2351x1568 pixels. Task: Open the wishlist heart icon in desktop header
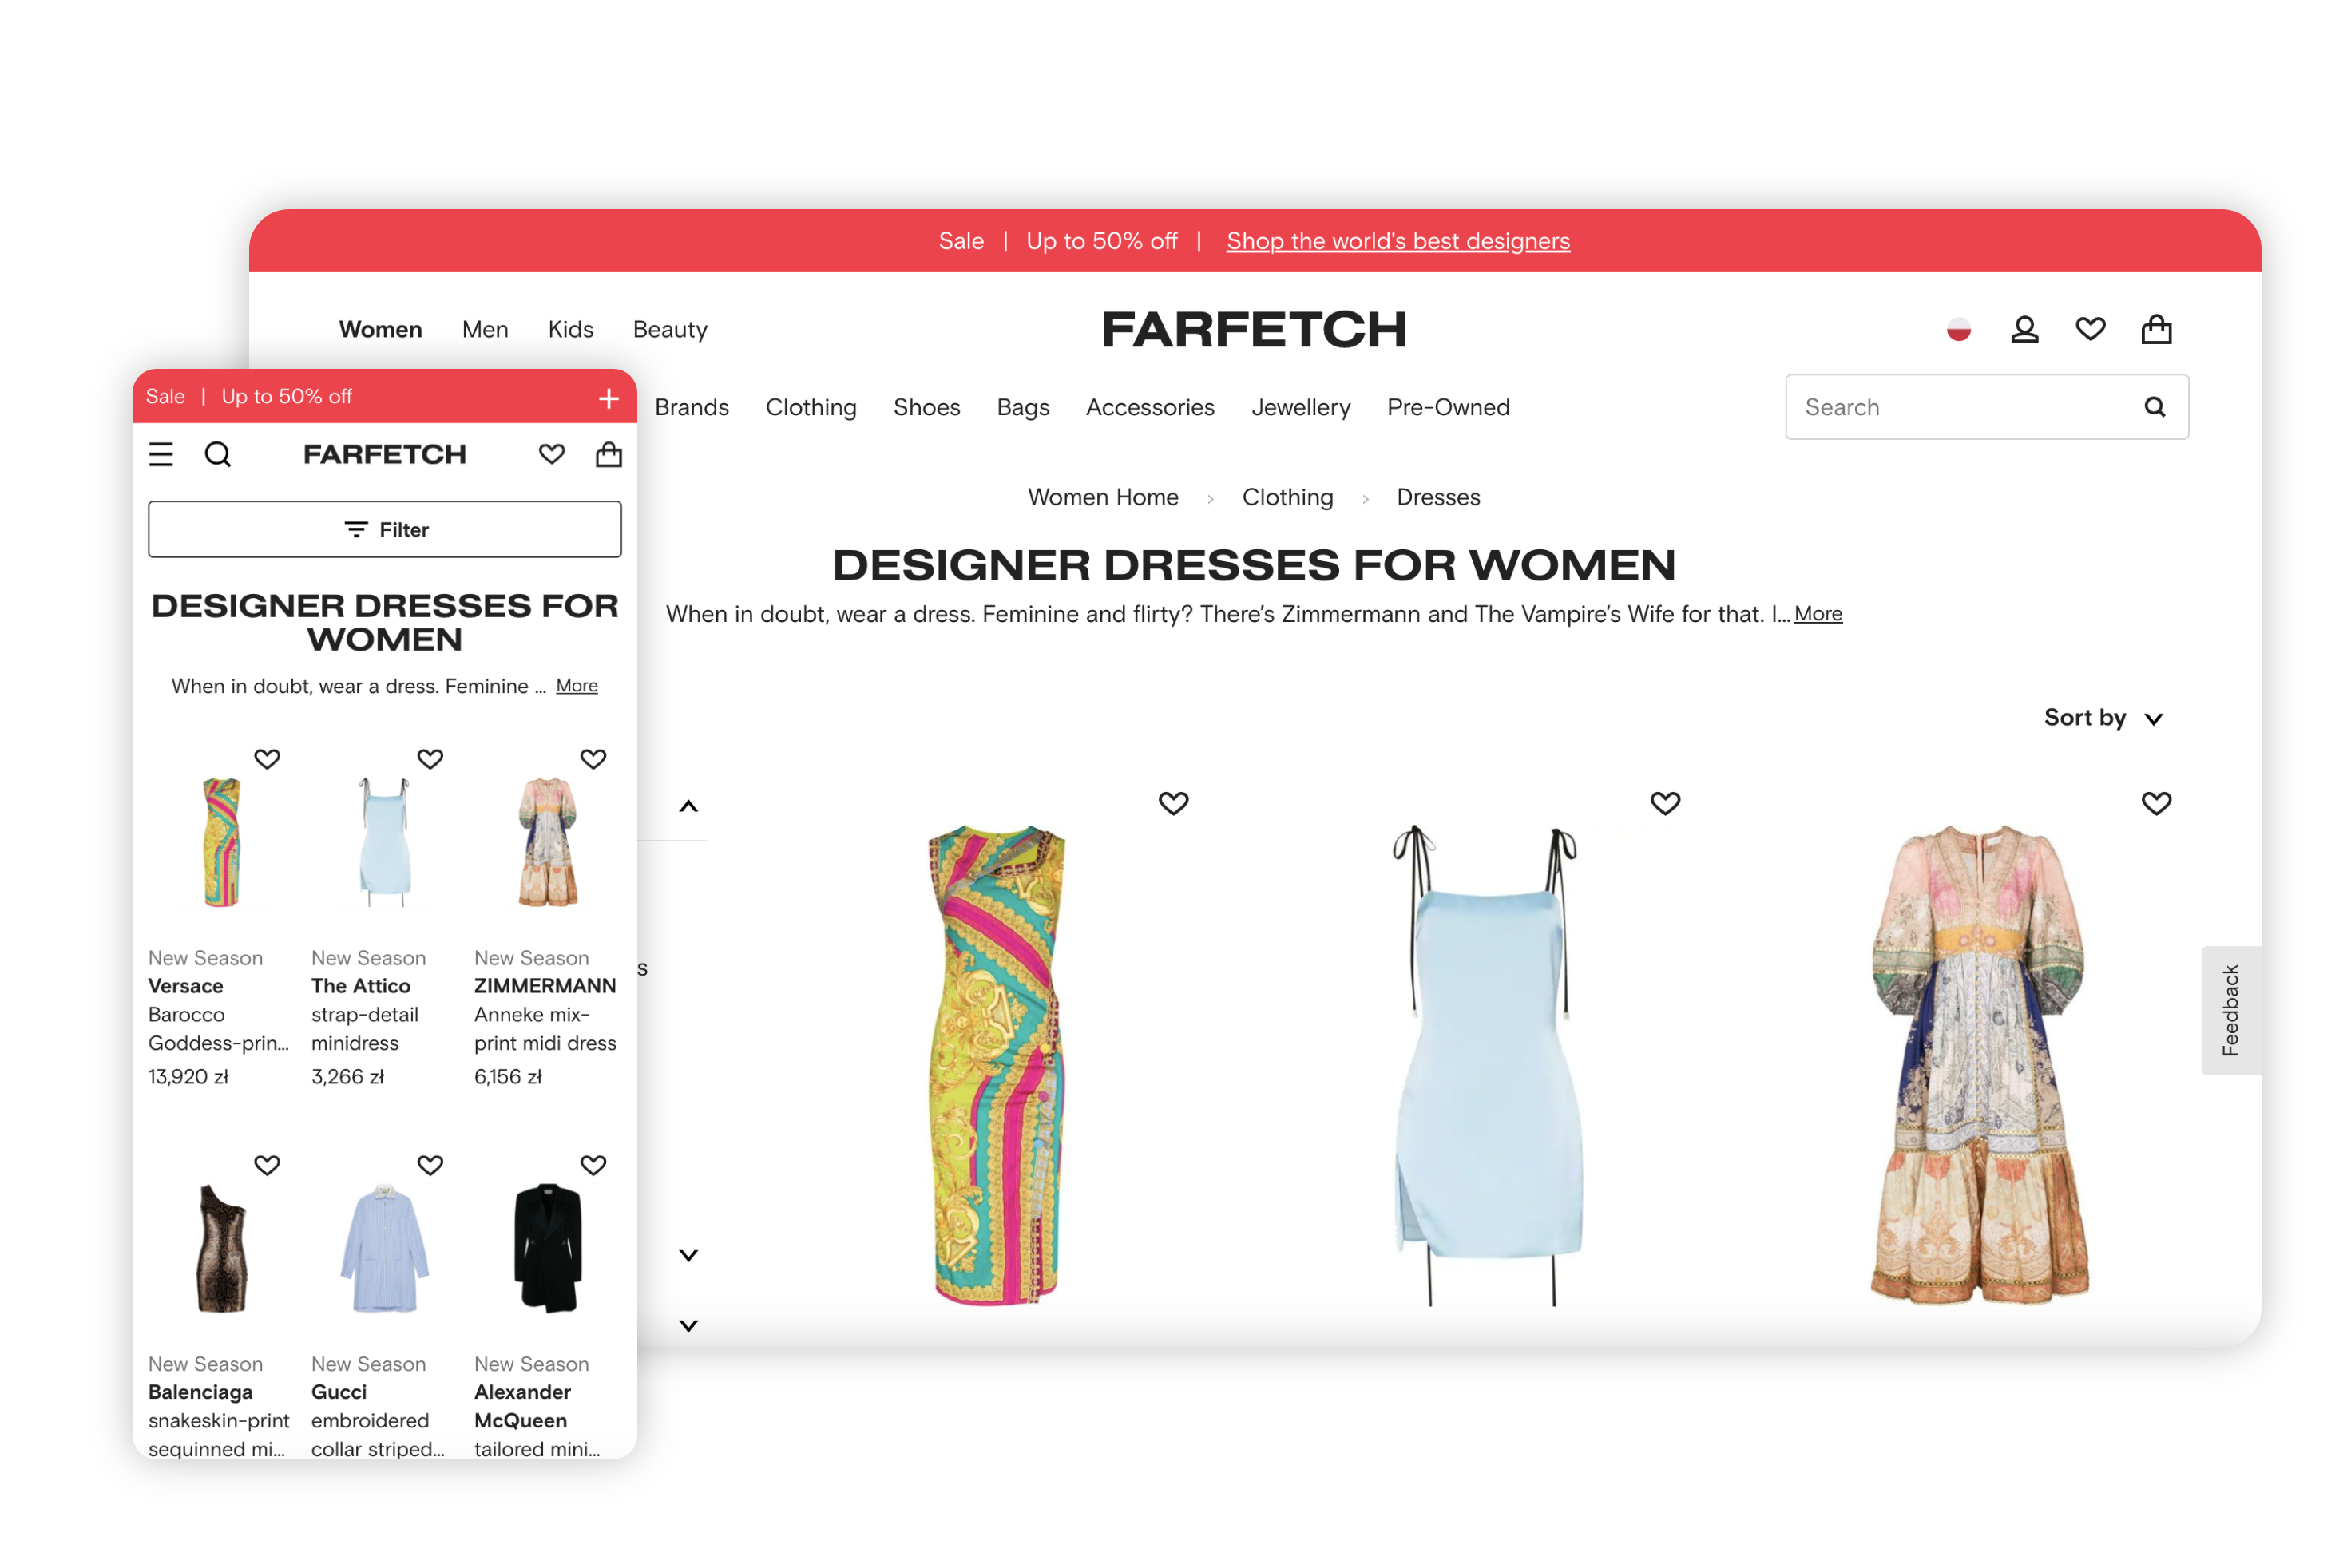point(2090,328)
